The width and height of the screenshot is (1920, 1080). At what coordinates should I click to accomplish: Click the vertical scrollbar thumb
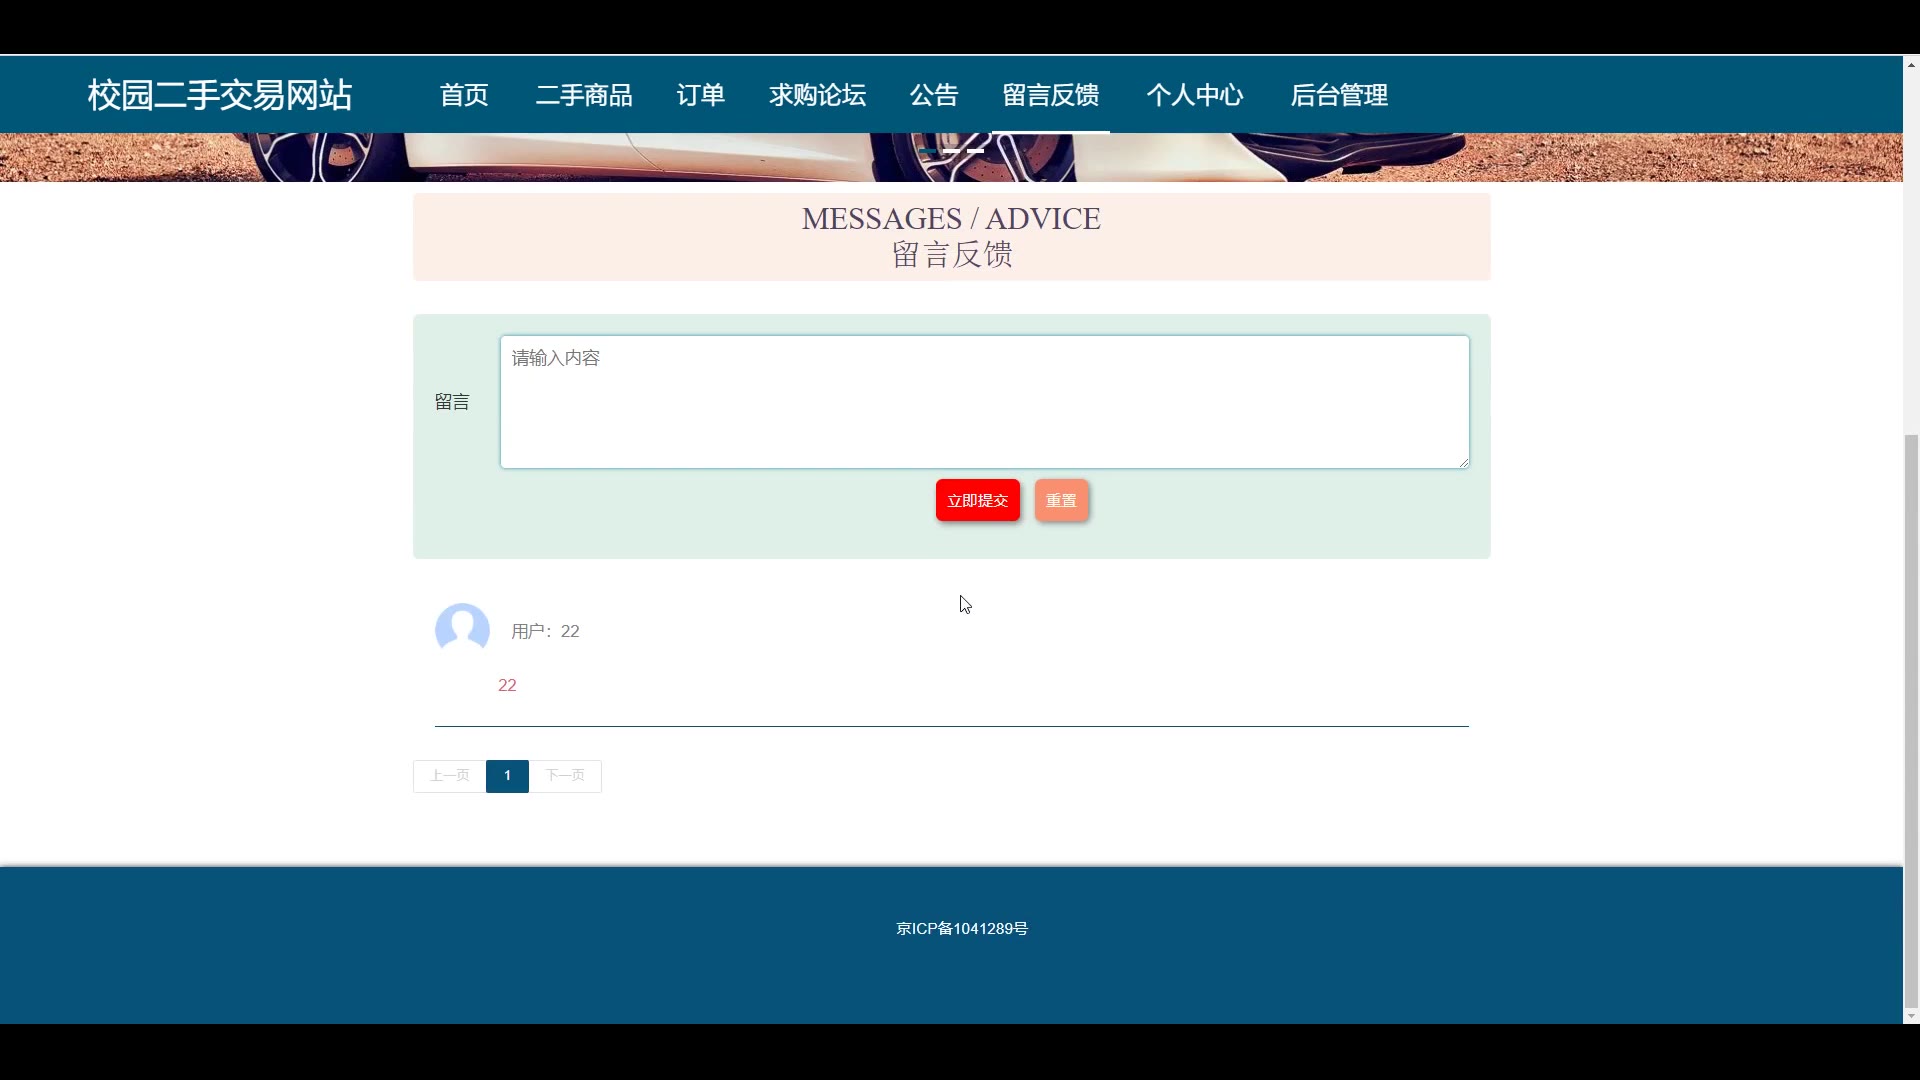(1911, 720)
